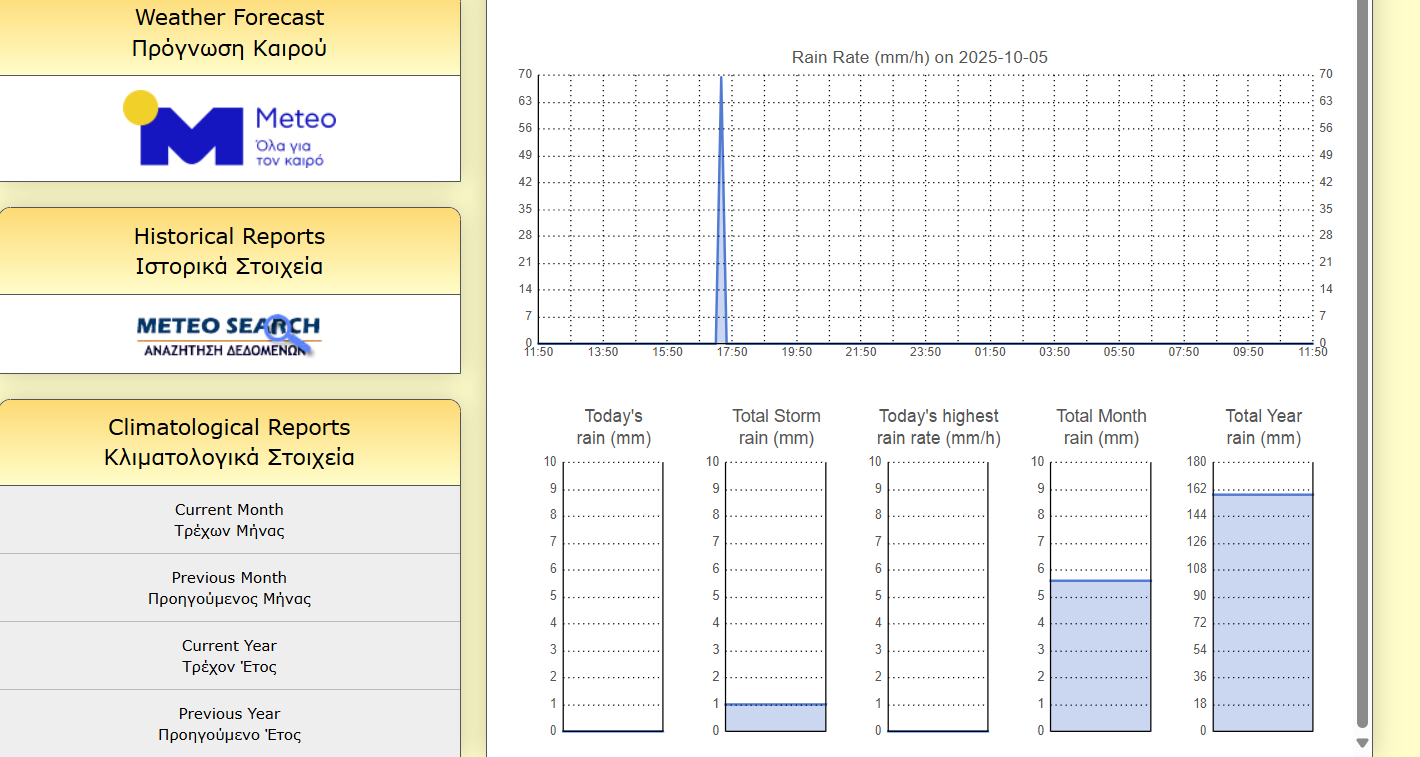Click the Today's highest rain rate label
The image size is (1420, 757).
pyautogui.click(x=938, y=427)
